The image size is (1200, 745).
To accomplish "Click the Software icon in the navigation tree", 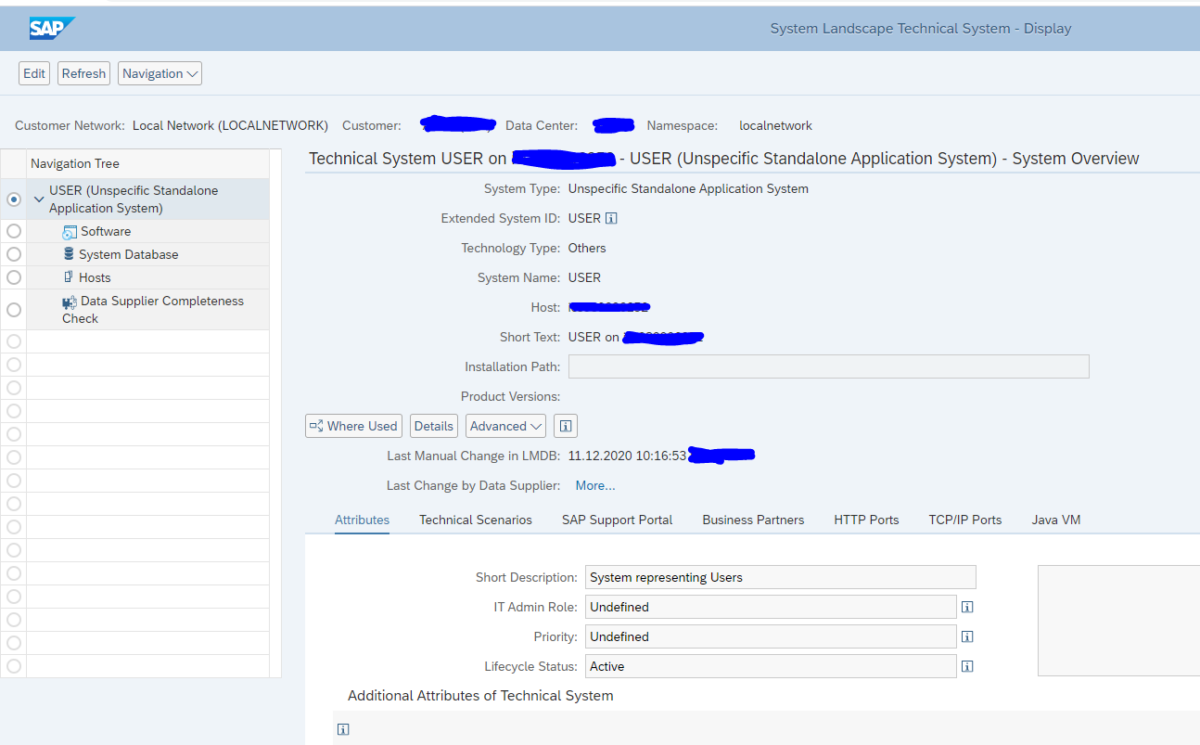I will [69, 230].
